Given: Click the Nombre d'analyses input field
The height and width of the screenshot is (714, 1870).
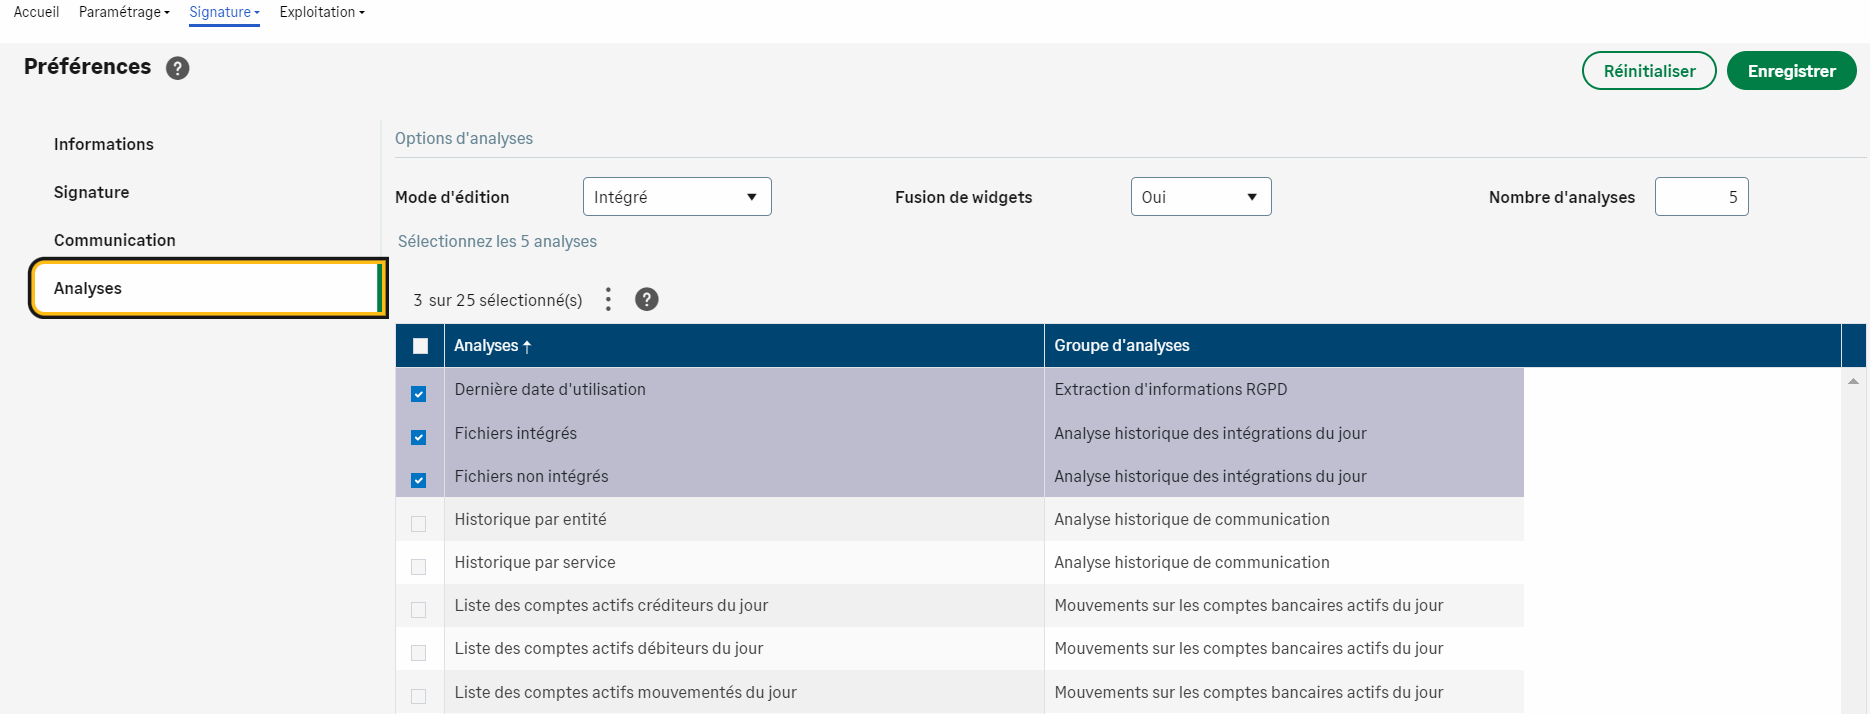Looking at the screenshot, I should [1701, 197].
